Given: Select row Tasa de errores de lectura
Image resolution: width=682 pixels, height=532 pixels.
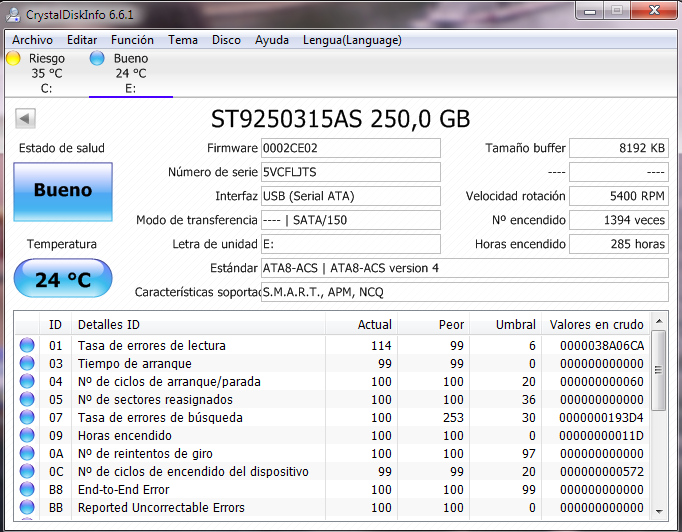Looking at the screenshot, I should [x=332, y=345].
